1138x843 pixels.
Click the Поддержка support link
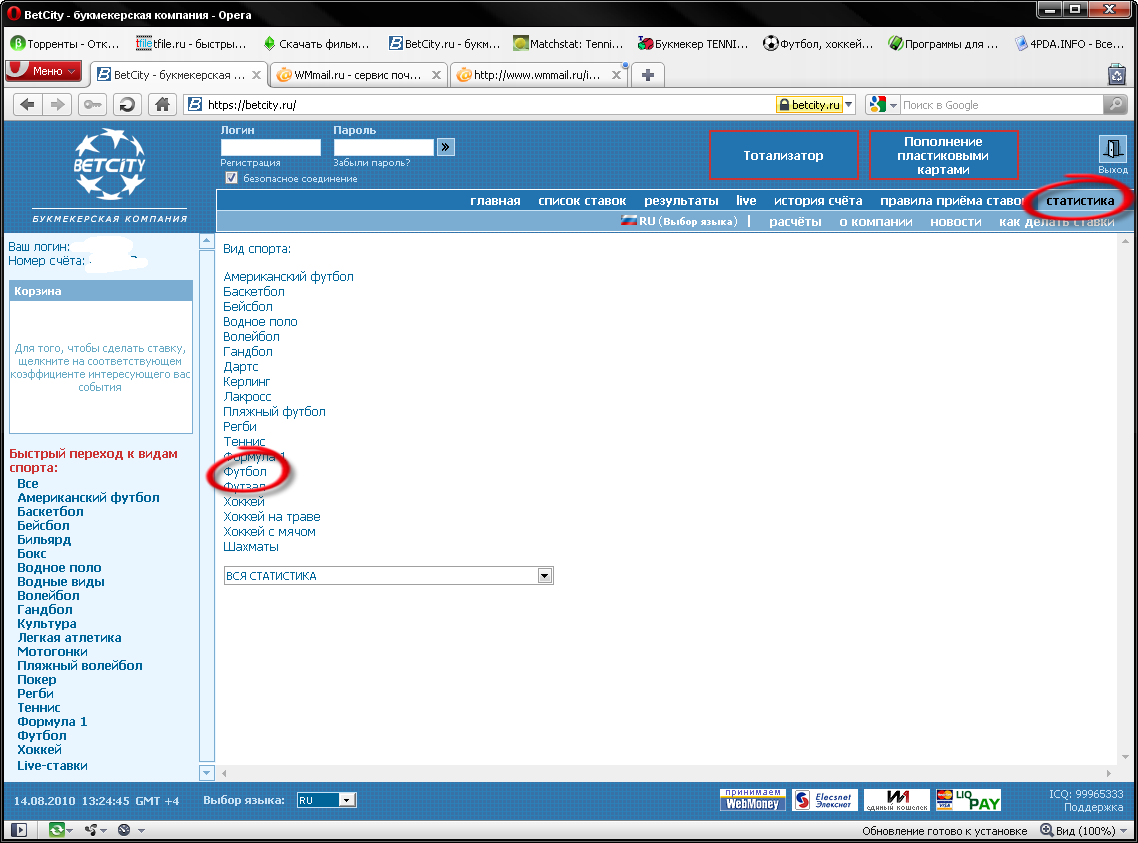coord(1093,807)
